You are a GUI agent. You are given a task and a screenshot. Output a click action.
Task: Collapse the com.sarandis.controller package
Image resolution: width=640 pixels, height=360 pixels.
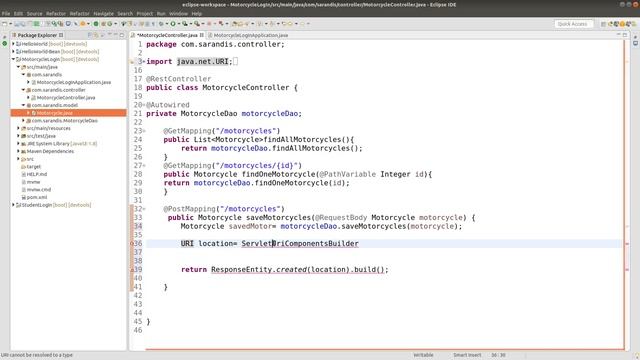click(x=23, y=90)
